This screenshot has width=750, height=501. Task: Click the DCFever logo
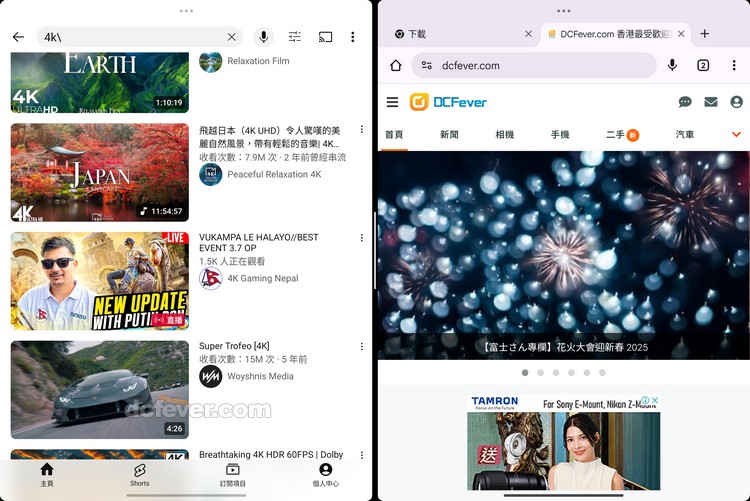point(448,102)
